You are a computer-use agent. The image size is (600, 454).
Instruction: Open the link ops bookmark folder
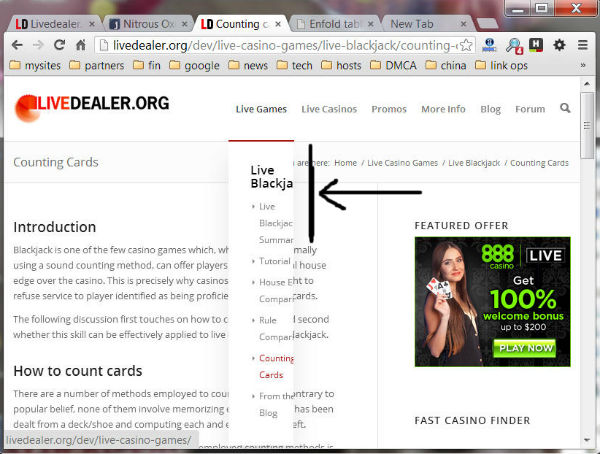coord(501,65)
